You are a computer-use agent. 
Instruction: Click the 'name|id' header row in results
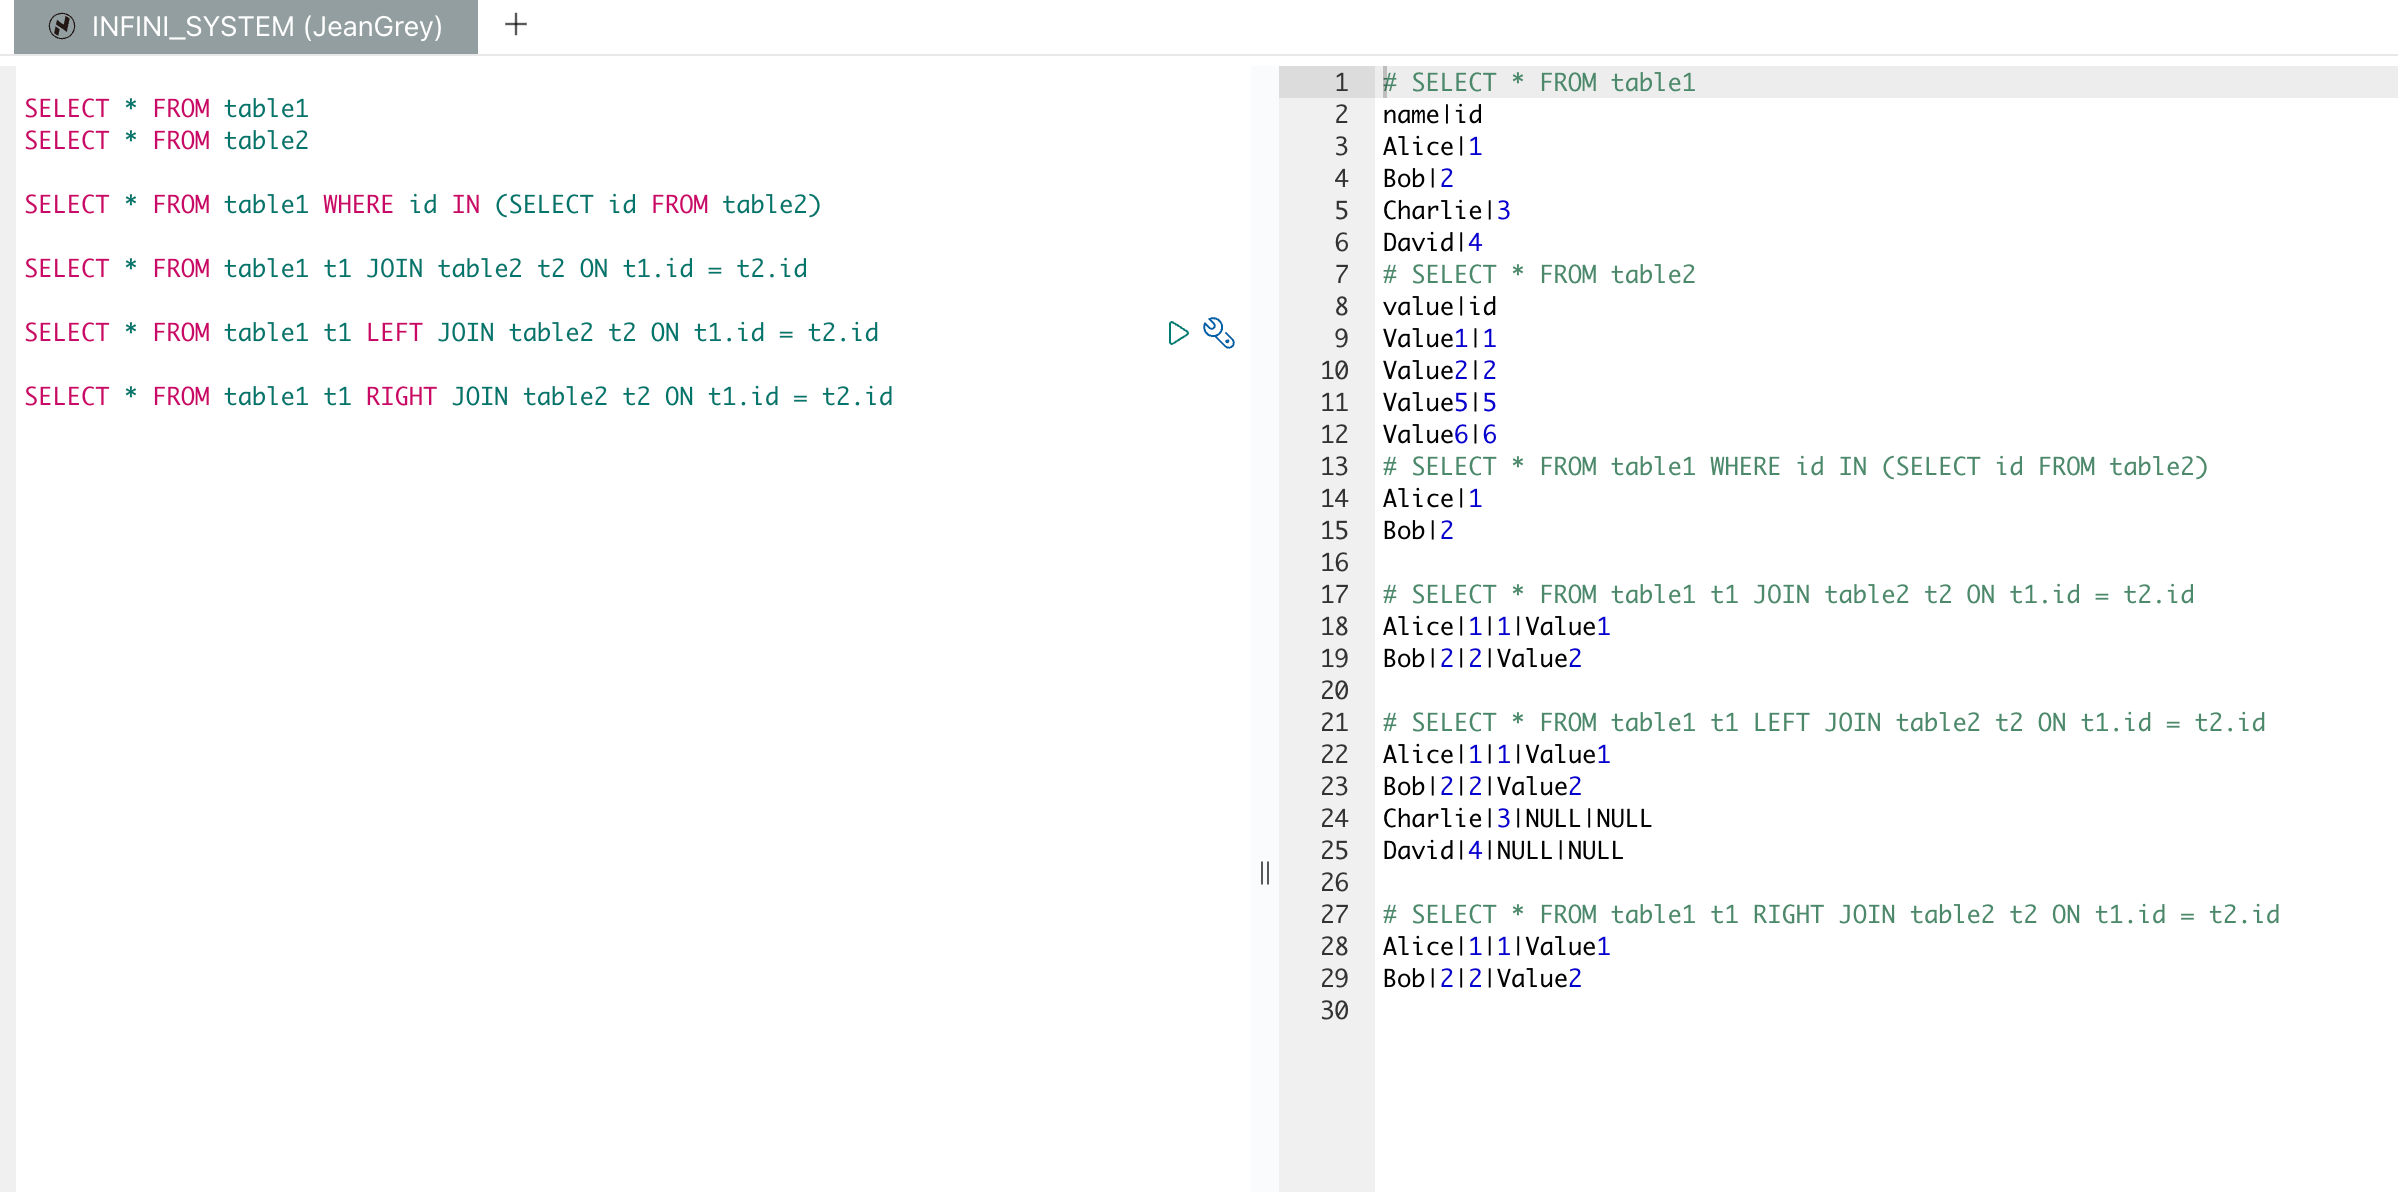click(x=1432, y=114)
